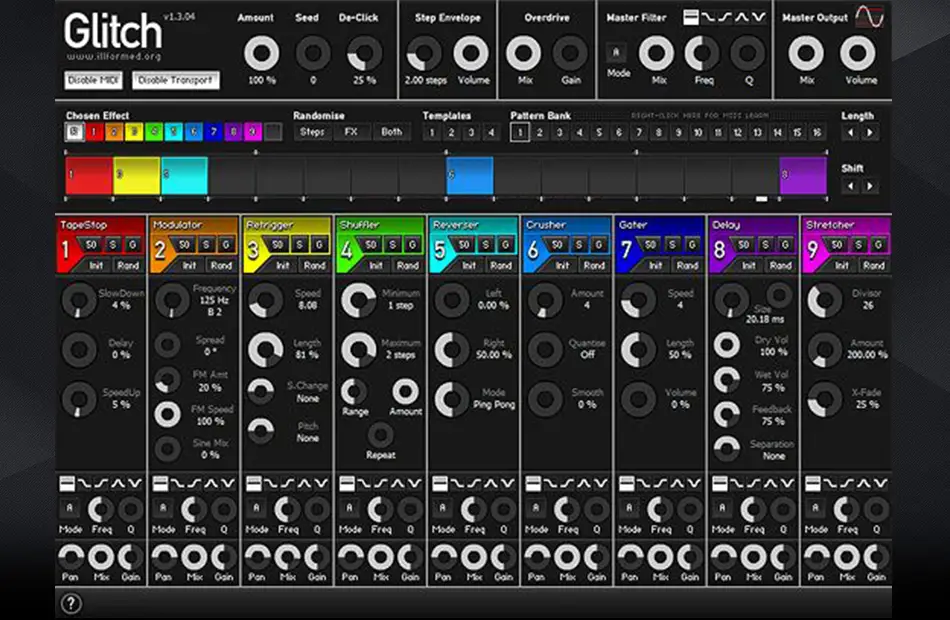
Task: Pick the magenta chosen effect swatch 9
Action: (x=253, y=132)
